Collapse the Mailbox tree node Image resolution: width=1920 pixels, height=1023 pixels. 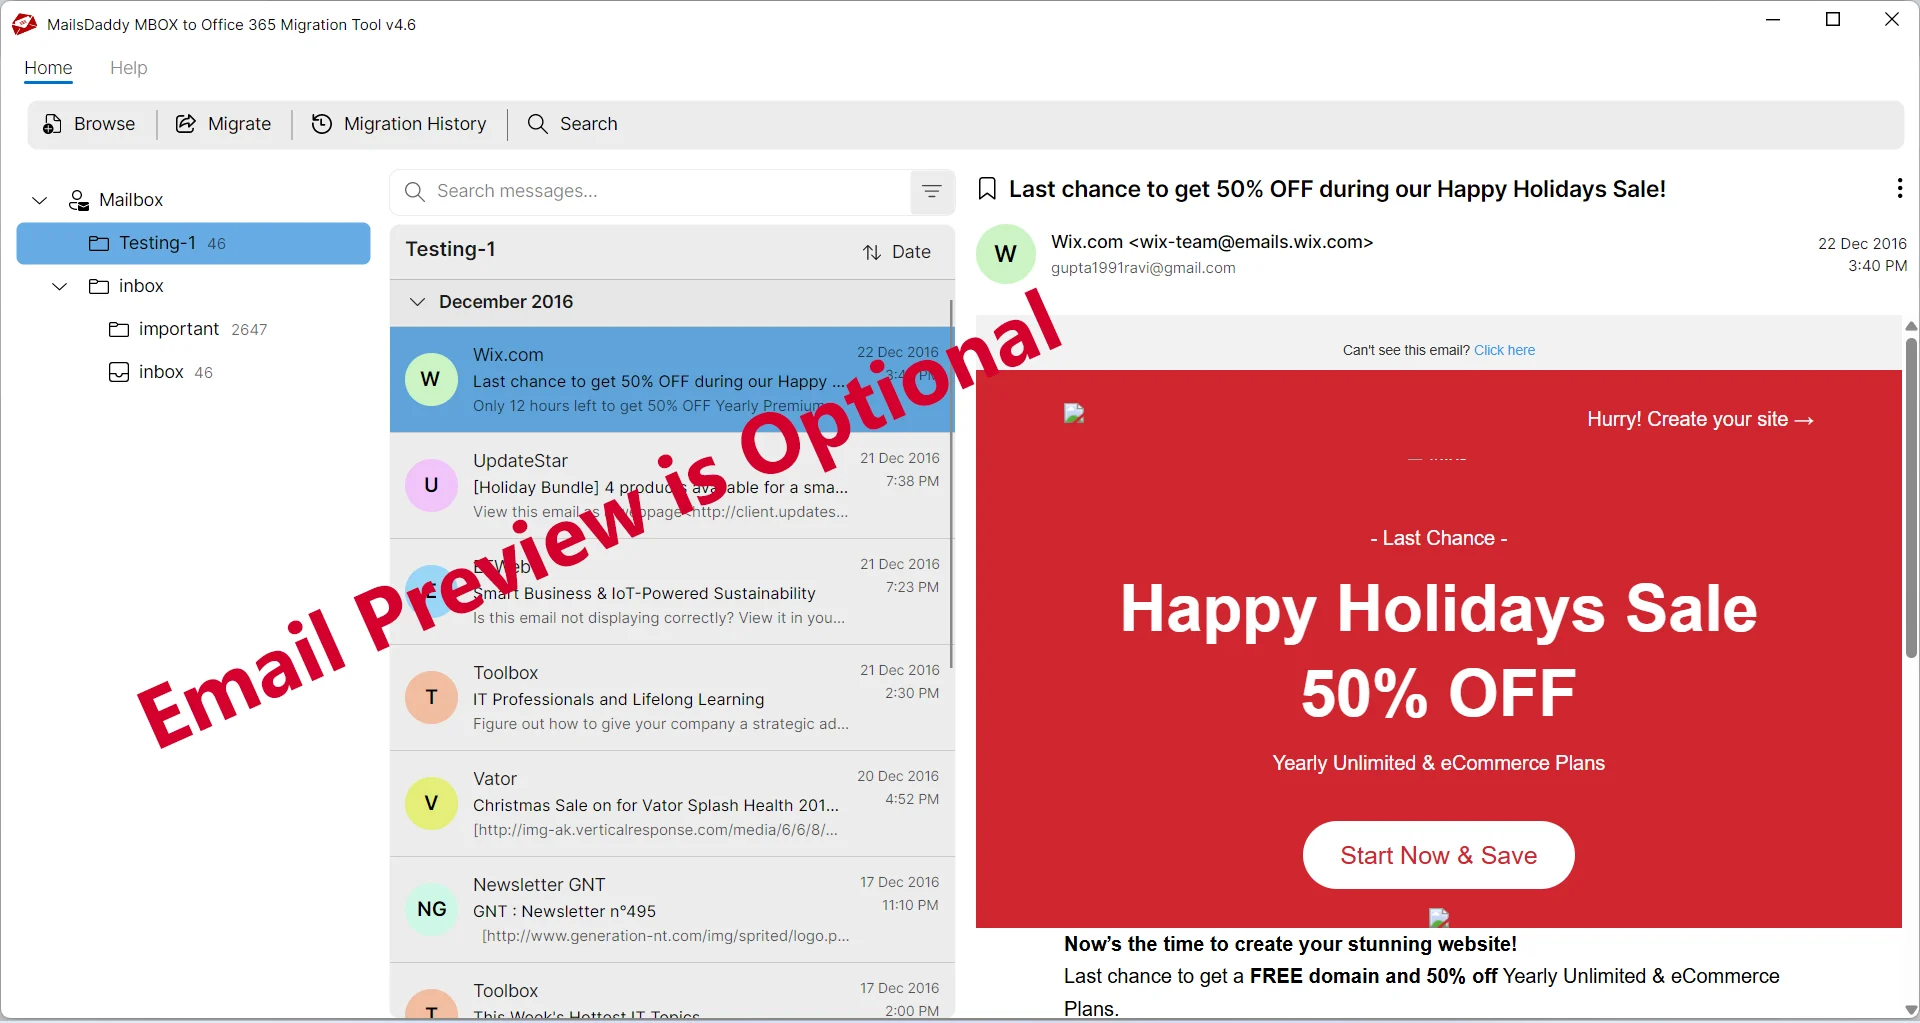coord(39,200)
